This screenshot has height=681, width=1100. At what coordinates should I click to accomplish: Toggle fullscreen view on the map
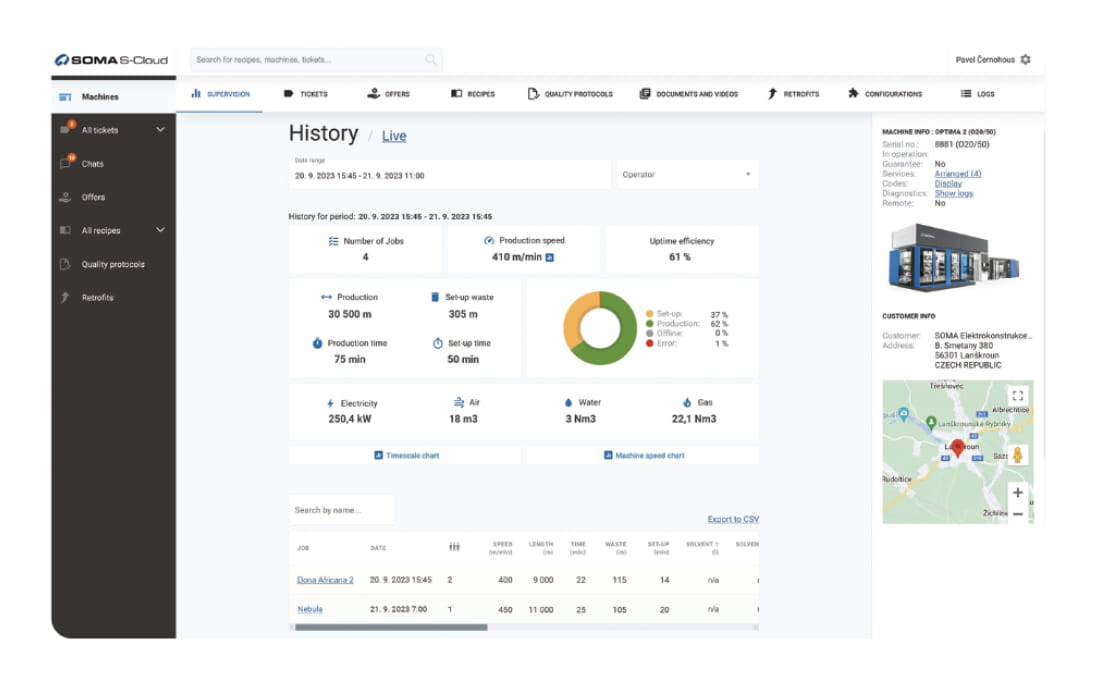[x=1017, y=396]
